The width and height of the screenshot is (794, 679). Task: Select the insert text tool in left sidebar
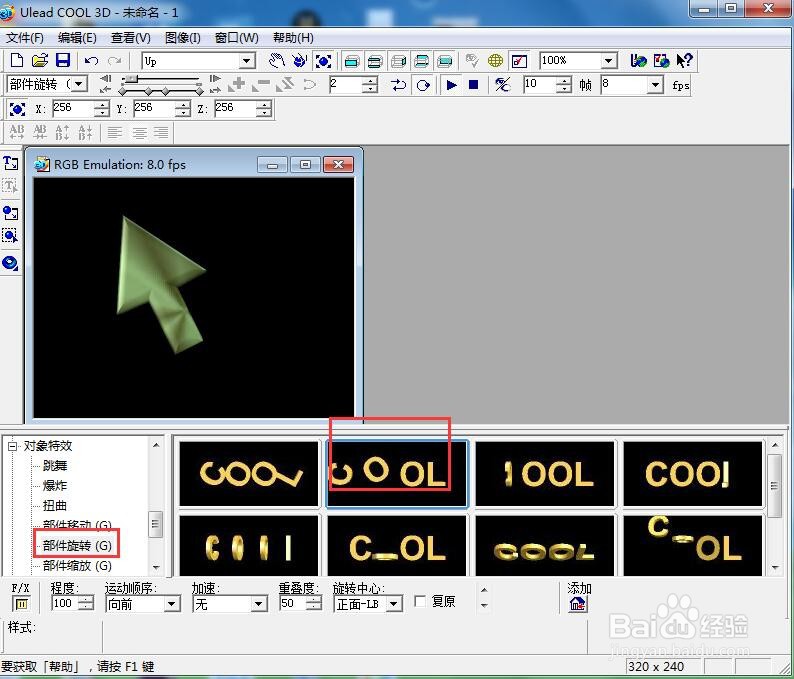[11, 163]
